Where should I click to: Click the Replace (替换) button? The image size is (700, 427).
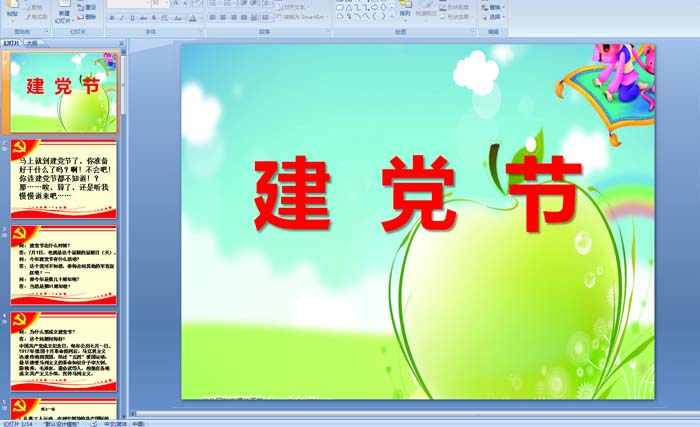click(493, 7)
